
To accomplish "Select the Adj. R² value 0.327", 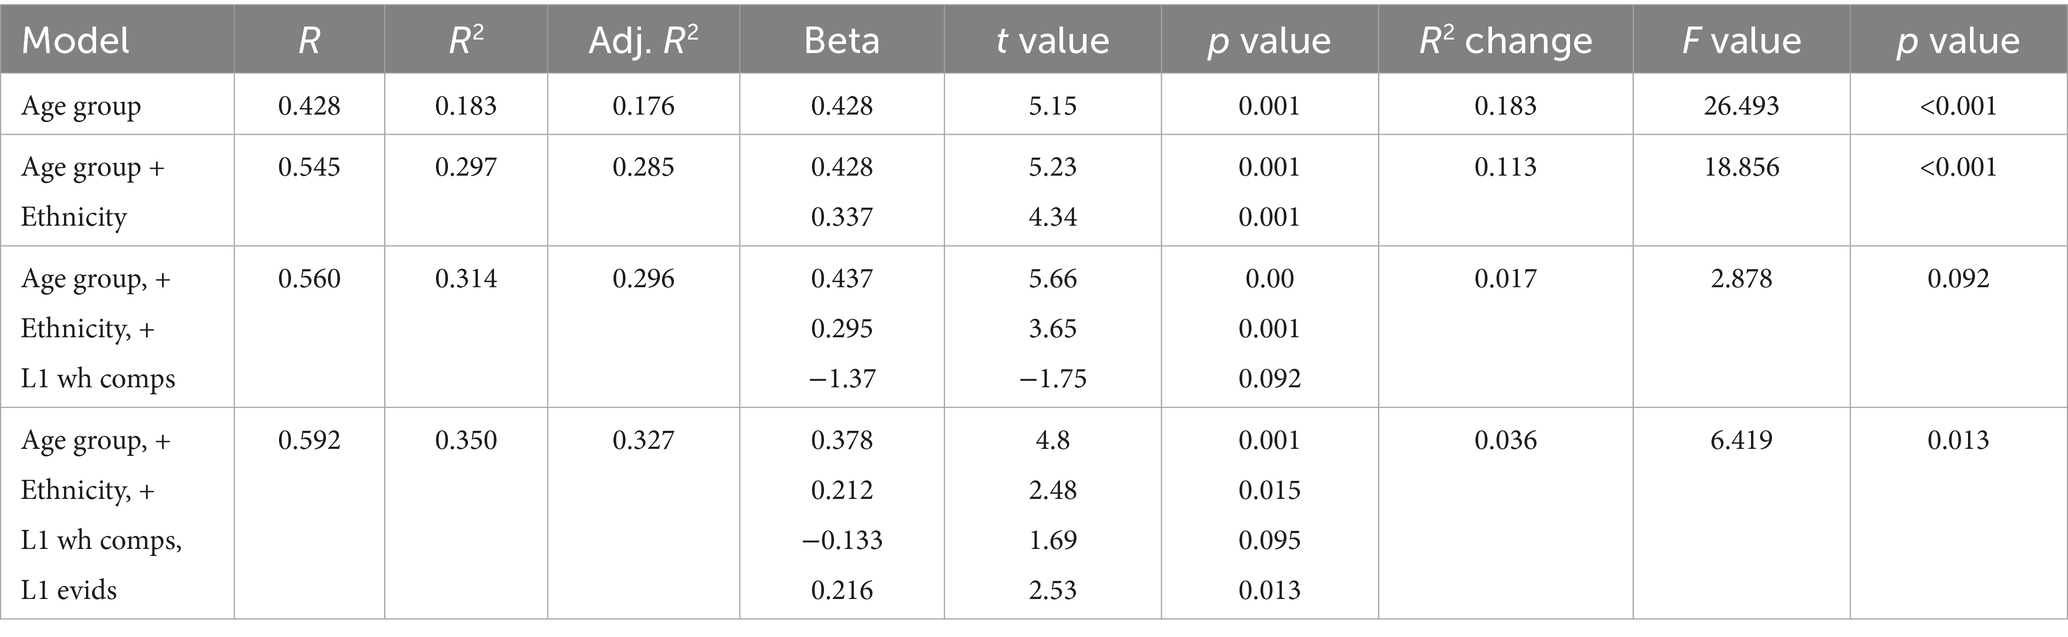I will click(643, 440).
